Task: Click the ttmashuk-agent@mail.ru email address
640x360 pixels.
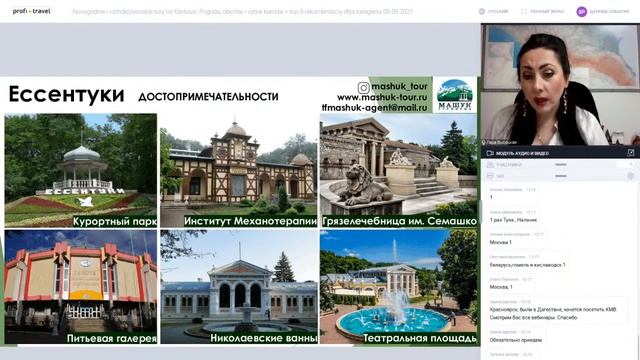Action: coord(374,108)
